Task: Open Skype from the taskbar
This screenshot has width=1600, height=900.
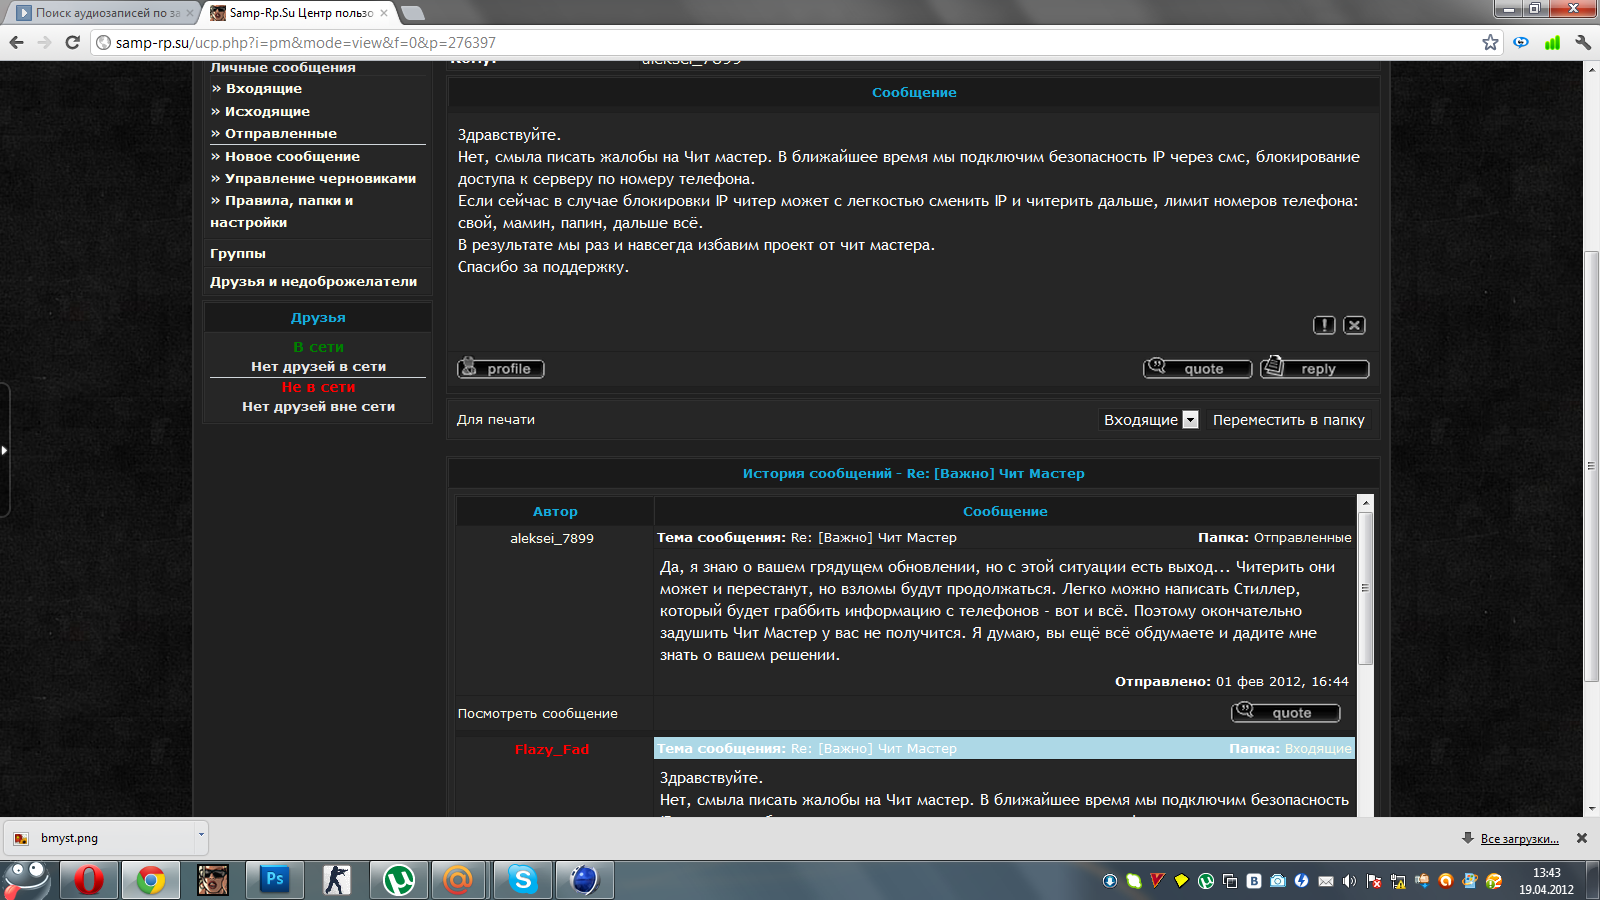Action: pos(522,880)
